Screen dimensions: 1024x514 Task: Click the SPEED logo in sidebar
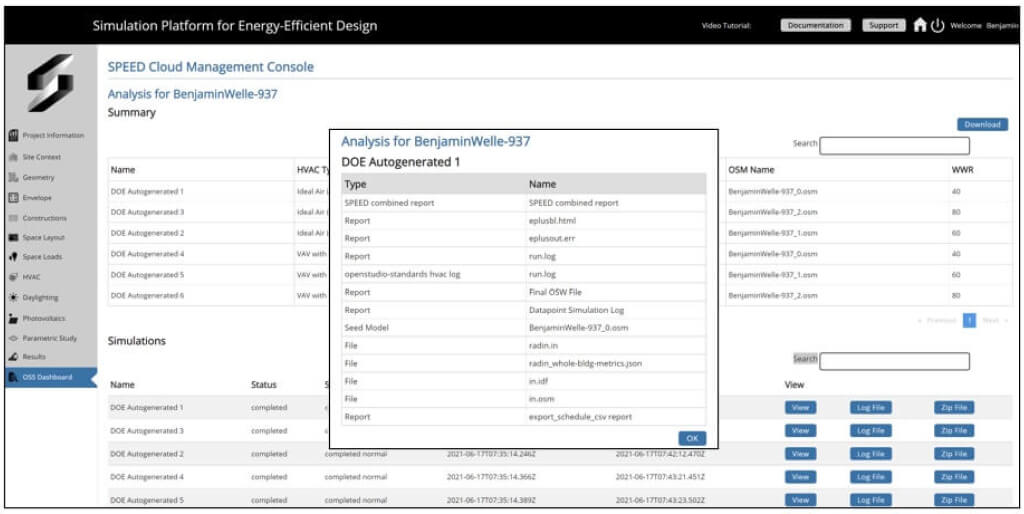click(x=49, y=83)
